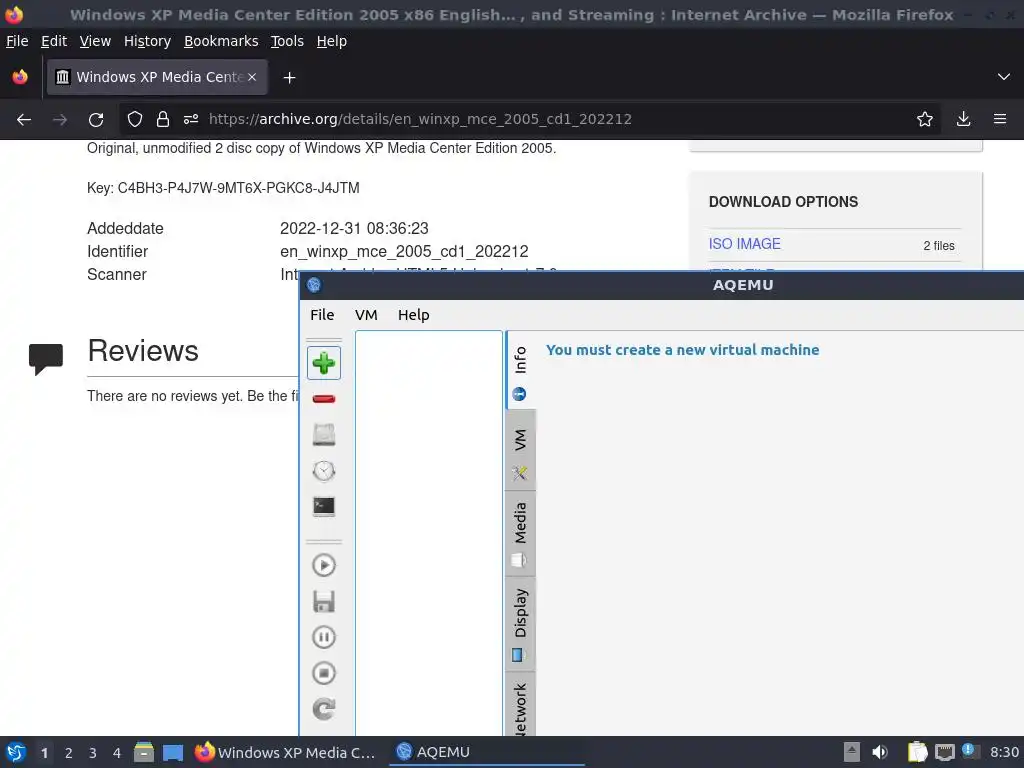Open the file manager icon in taskbar
This screenshot has height=768, width=1024.
(x=144, y=753)
